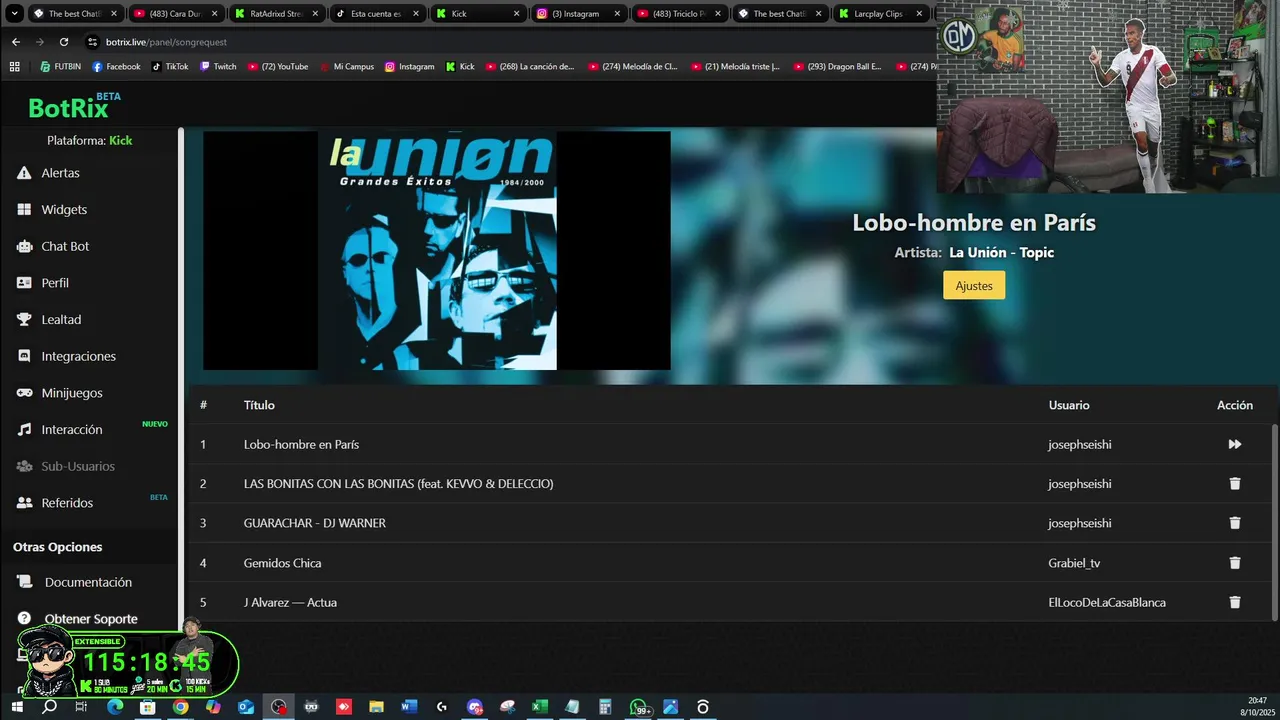Open WhatsApp from the taskbar
Viewport: 1280px width, 720px height.
pos(639,707)
